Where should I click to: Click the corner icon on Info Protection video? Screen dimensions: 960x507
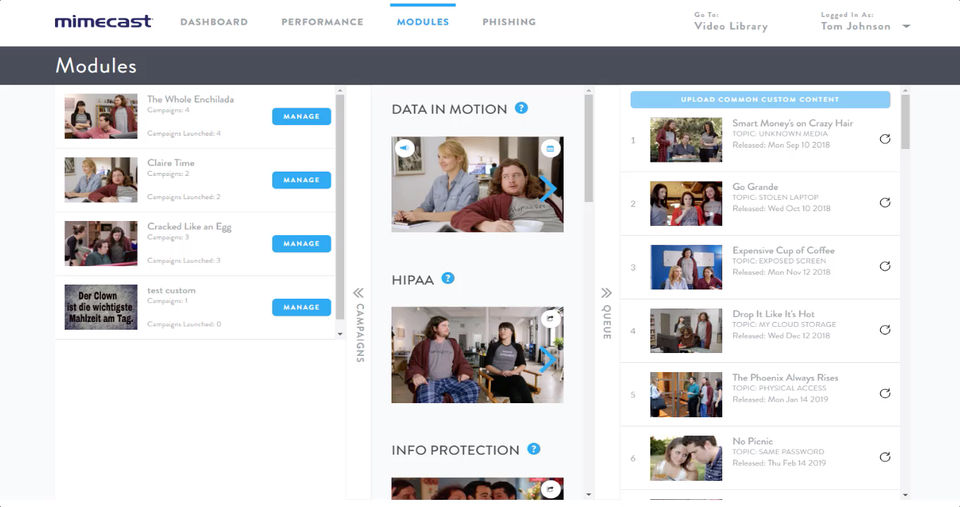(550, 489)
